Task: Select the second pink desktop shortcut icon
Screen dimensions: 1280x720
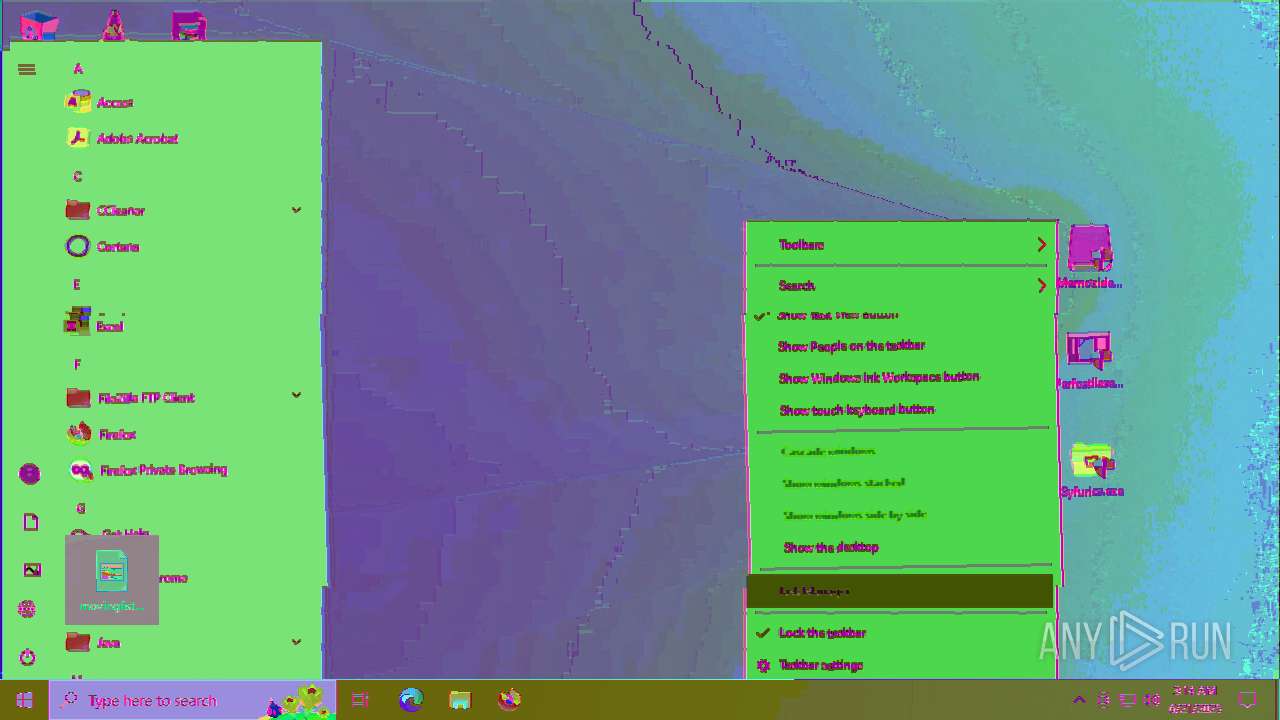Action: coord(1089,361)
